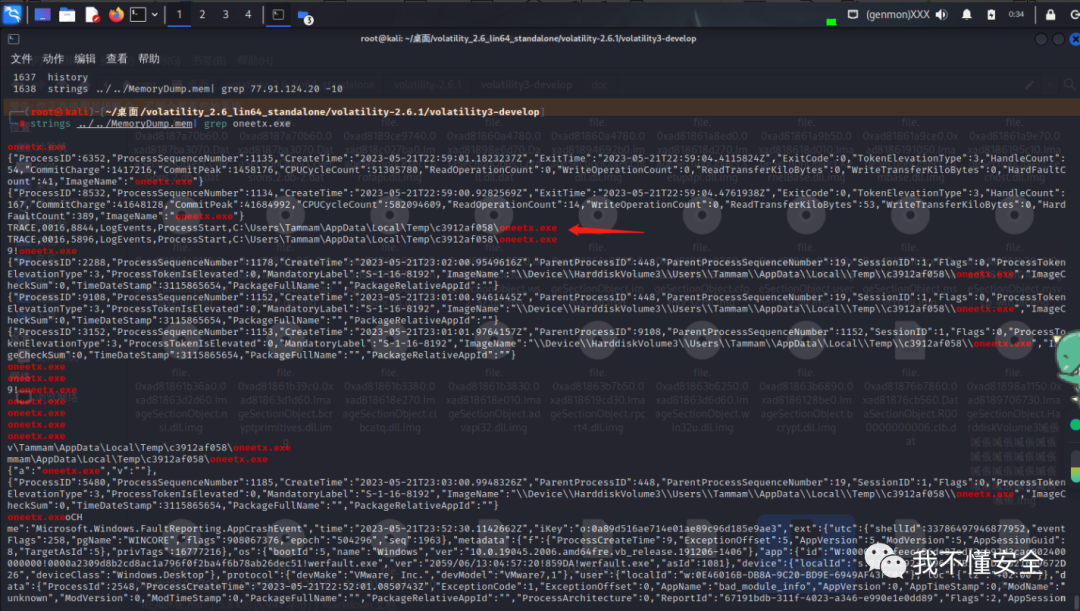Open the file manager from panel
This screenshot has height=611, width=1080.
[67, 14]
